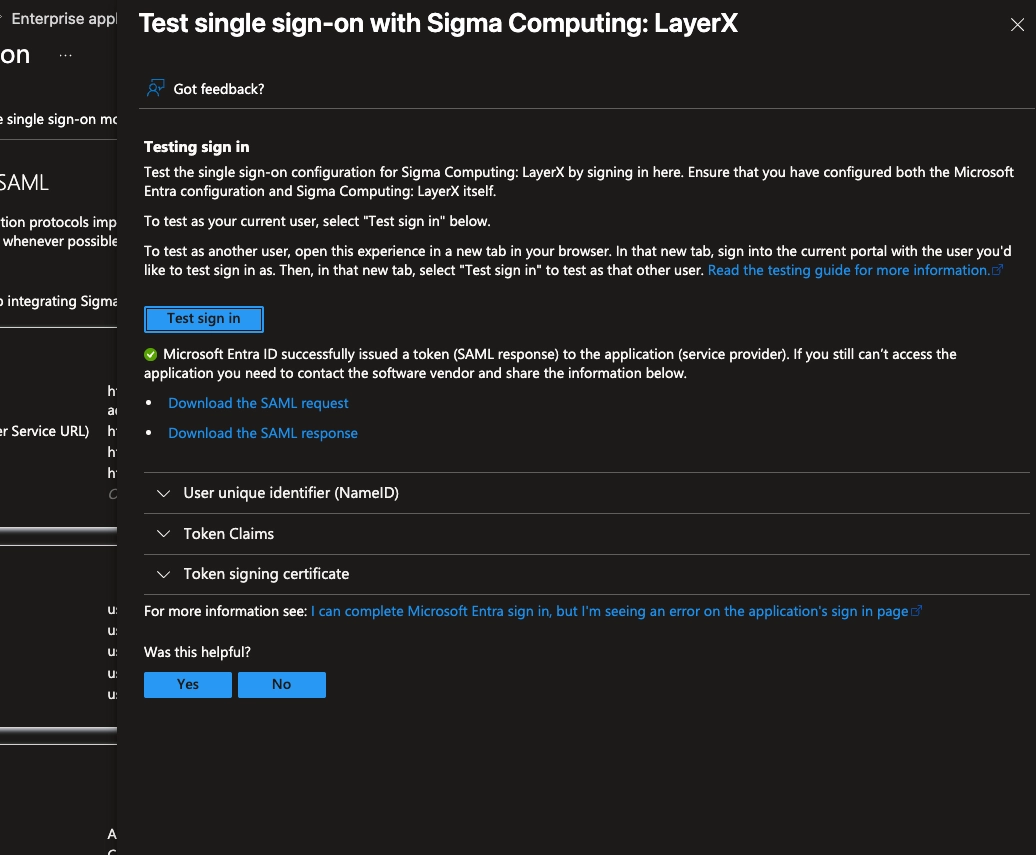
Task: Expand User unique identifier (NameID) section
Action: [x=587, y=493]
